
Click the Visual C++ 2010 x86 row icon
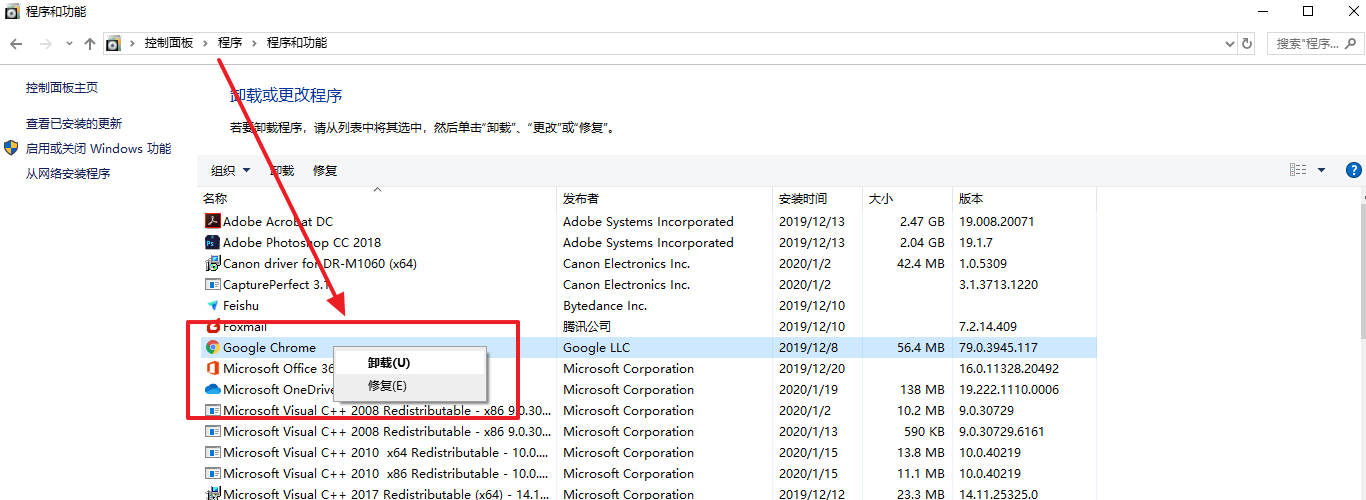pyautogui.click(x=212, y=474)
